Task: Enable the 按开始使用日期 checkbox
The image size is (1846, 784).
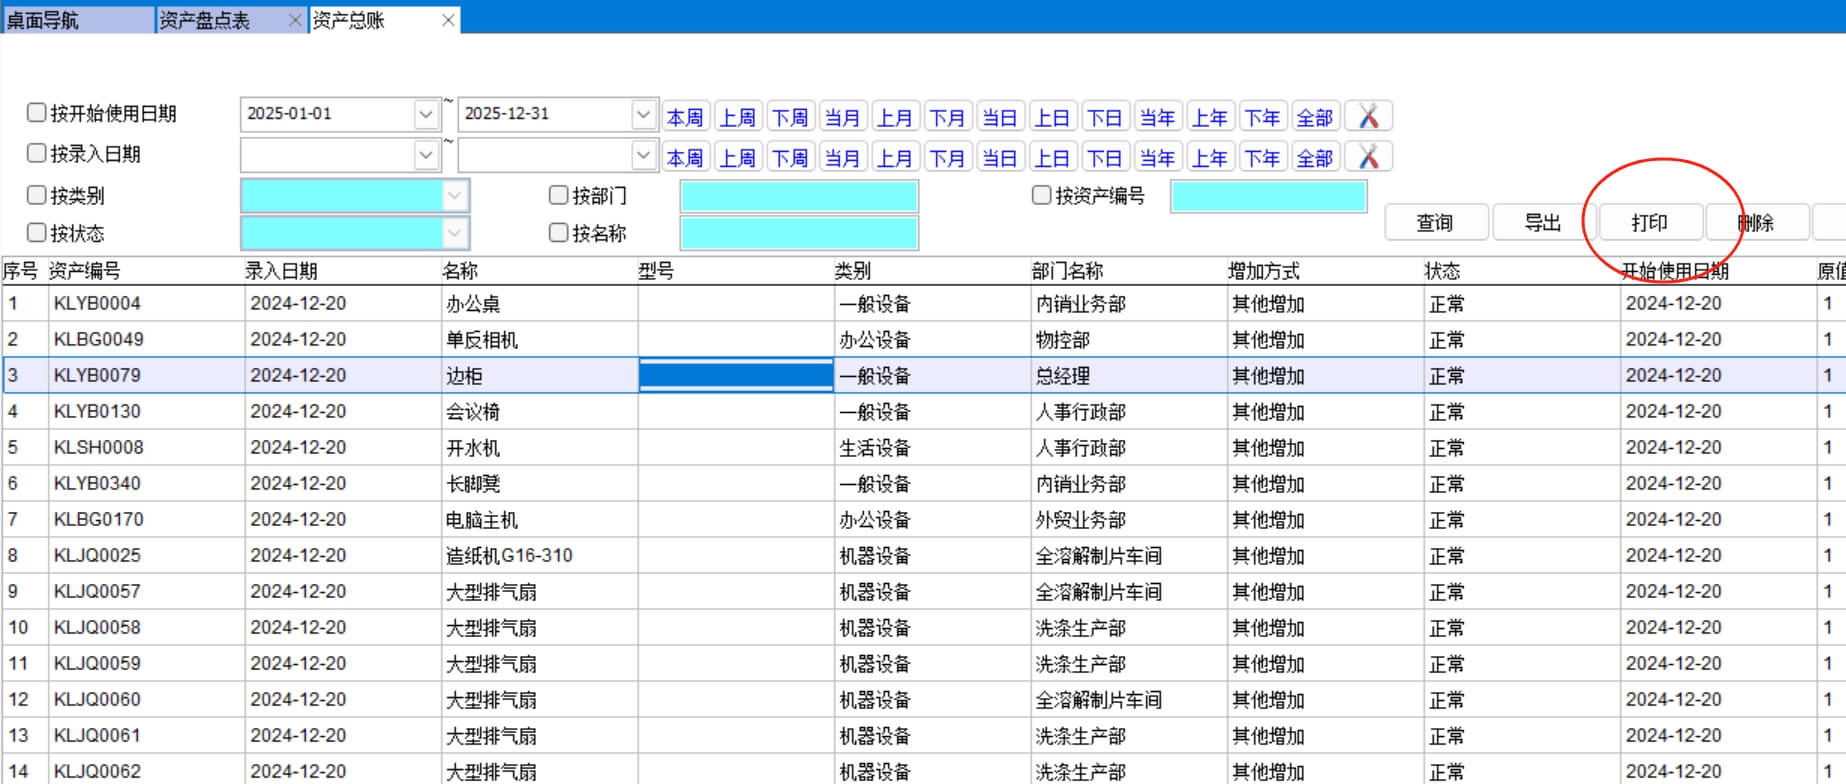Action: click(x=37, y=113)
